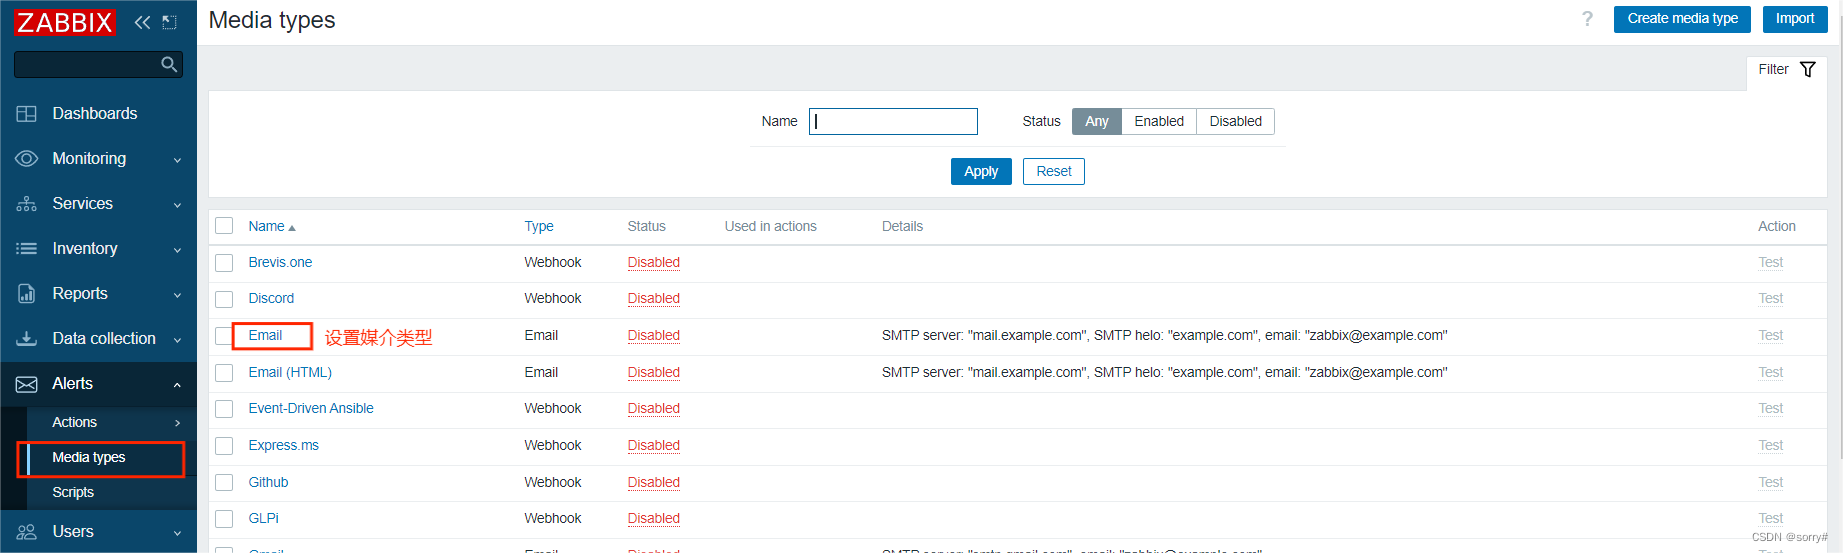Click the Data collection download icon
Viewport: 1843px width, 553px height.
point(27,339)
